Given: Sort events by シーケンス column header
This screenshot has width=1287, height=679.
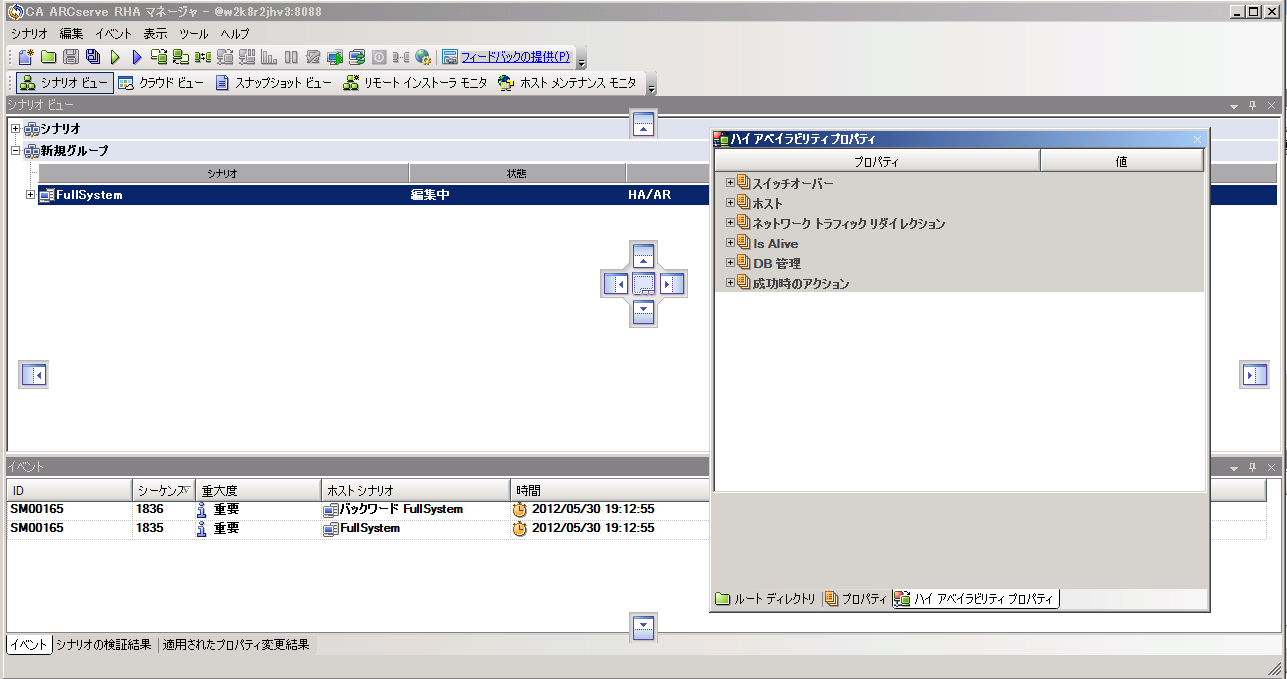Looking at the screenshot, I should point(164,490).
